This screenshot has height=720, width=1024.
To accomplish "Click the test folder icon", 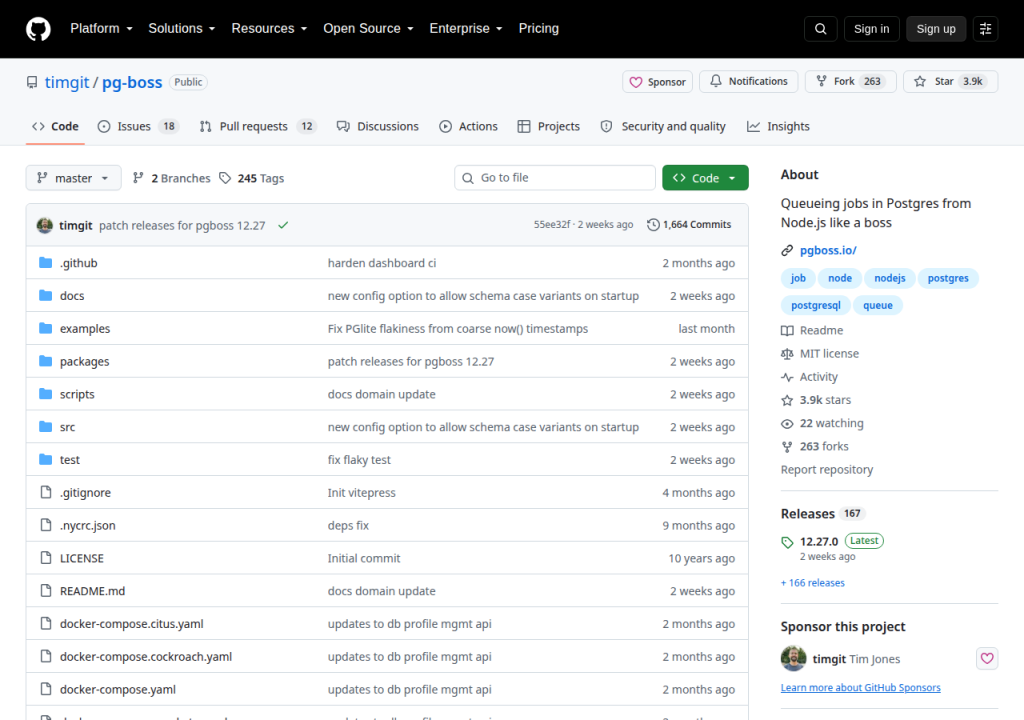I will pyautogui.click(x=45, y=459).
